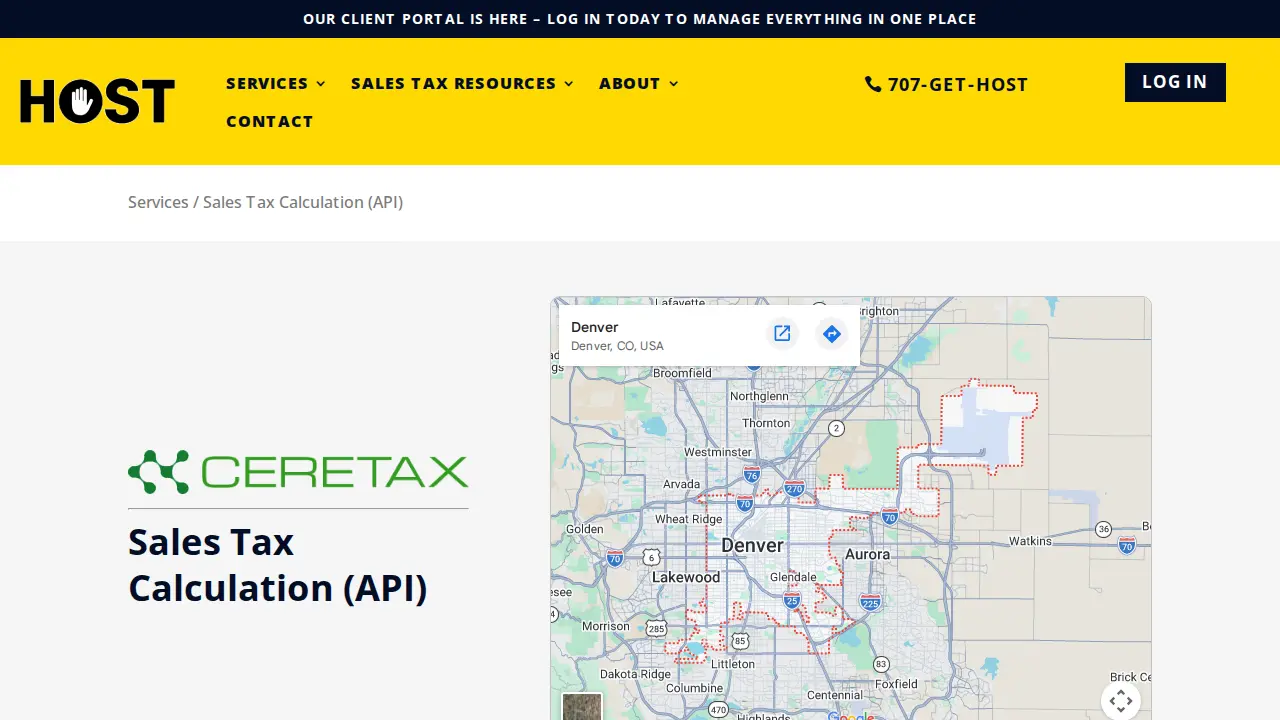Click the Arvada label on the map

682,484
